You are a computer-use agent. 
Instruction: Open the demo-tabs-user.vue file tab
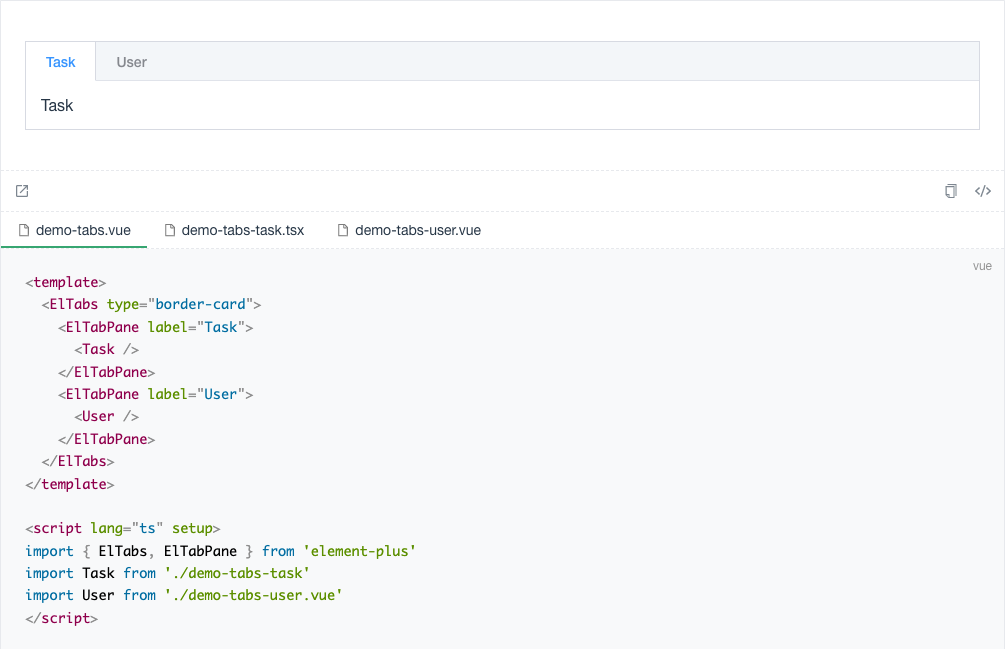[409, 230]
